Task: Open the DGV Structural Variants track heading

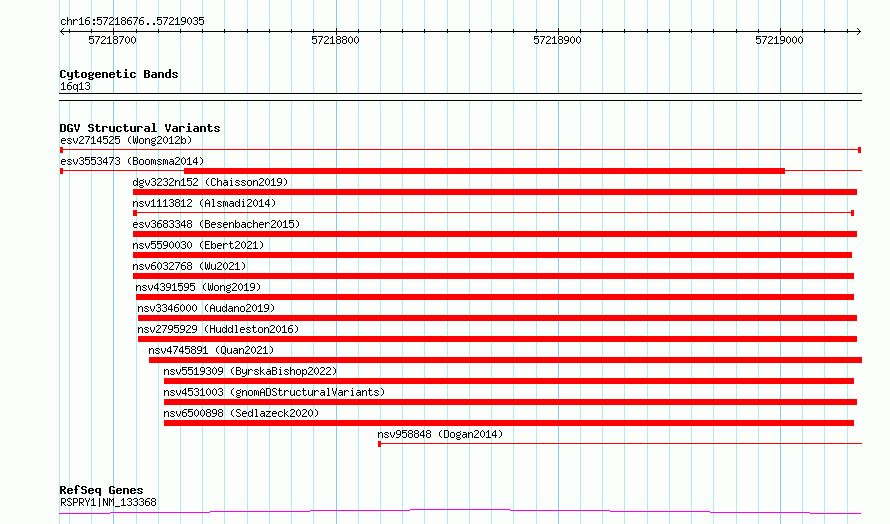Action: 140,128
